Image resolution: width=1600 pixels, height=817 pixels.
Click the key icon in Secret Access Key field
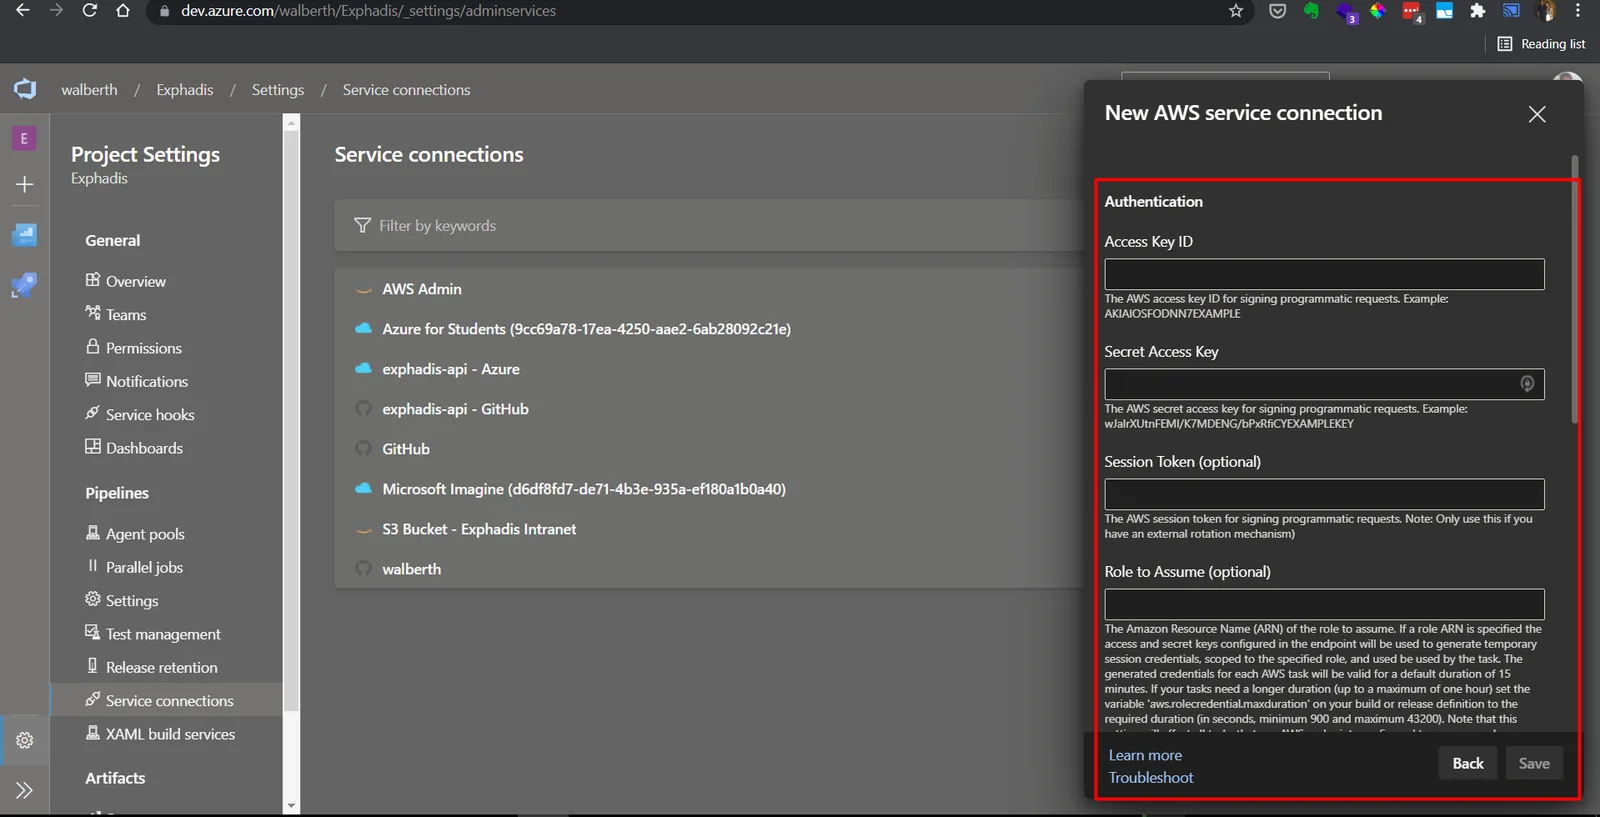tap(1527, 384)
